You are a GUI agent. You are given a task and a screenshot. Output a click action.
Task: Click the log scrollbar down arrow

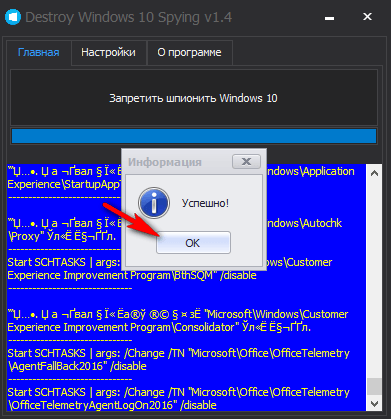coord(374,404)
